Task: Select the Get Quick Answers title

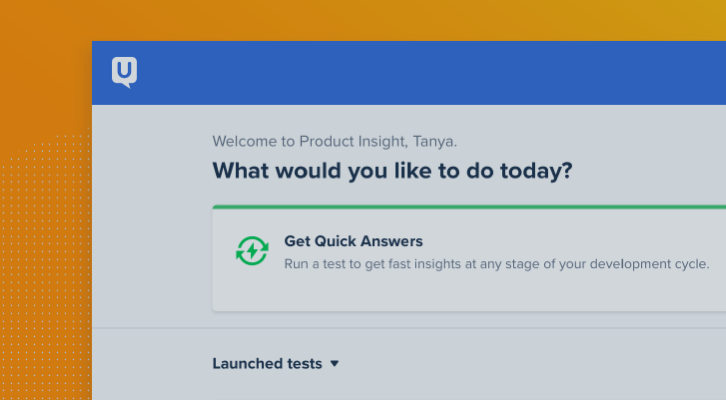Action: [353, 241]
